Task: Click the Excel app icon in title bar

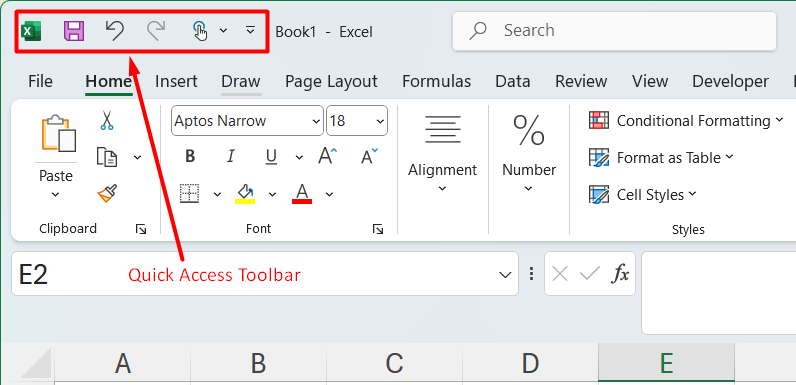Action: [x=31, y=31]
